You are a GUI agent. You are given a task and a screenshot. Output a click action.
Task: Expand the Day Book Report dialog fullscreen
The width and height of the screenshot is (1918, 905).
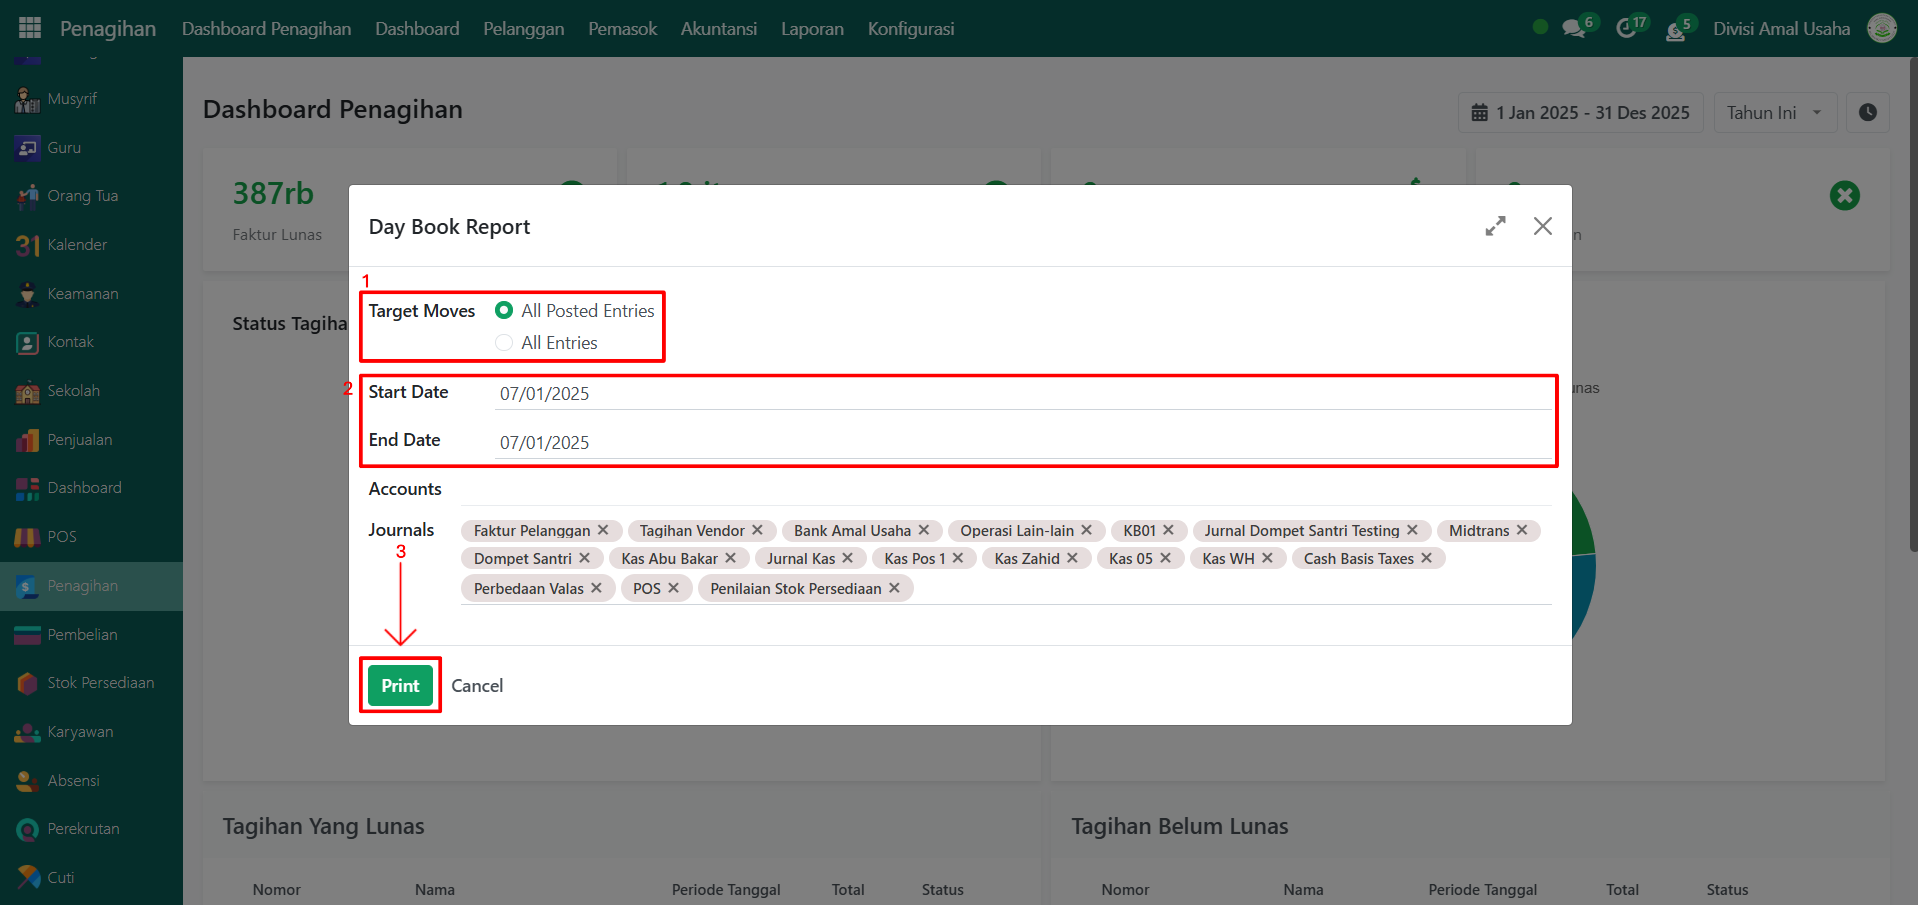1495,227
